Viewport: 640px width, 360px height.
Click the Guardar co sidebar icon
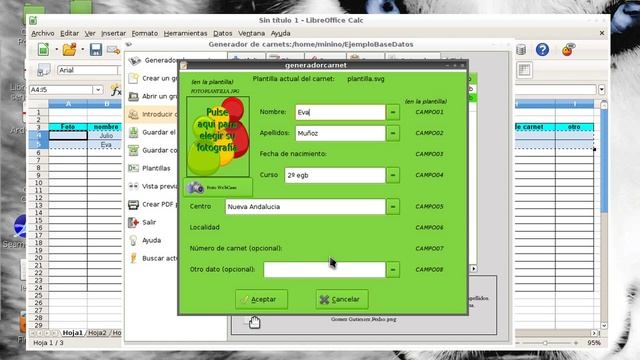pos(133,150)
